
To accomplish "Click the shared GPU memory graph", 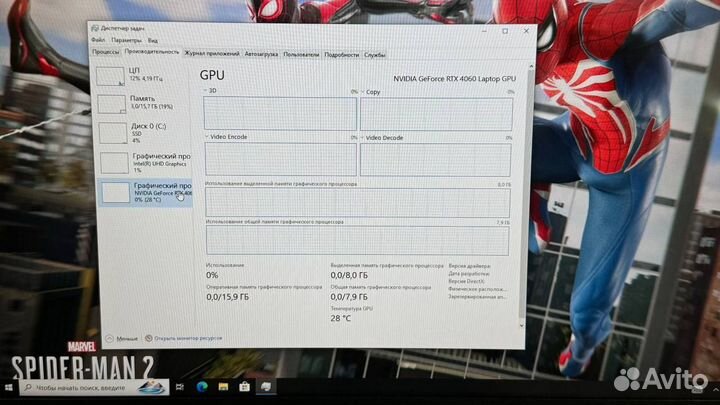I will pyautogui.click(x=357, y=240).
